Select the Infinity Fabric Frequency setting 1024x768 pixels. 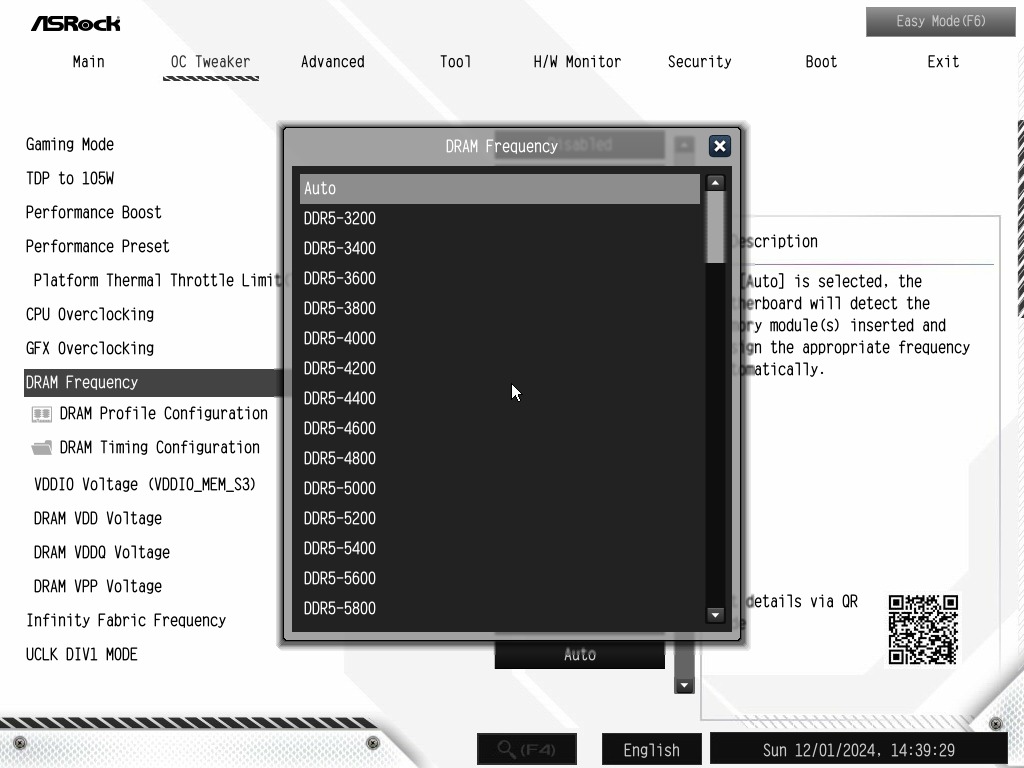click(x=126, y=620)
